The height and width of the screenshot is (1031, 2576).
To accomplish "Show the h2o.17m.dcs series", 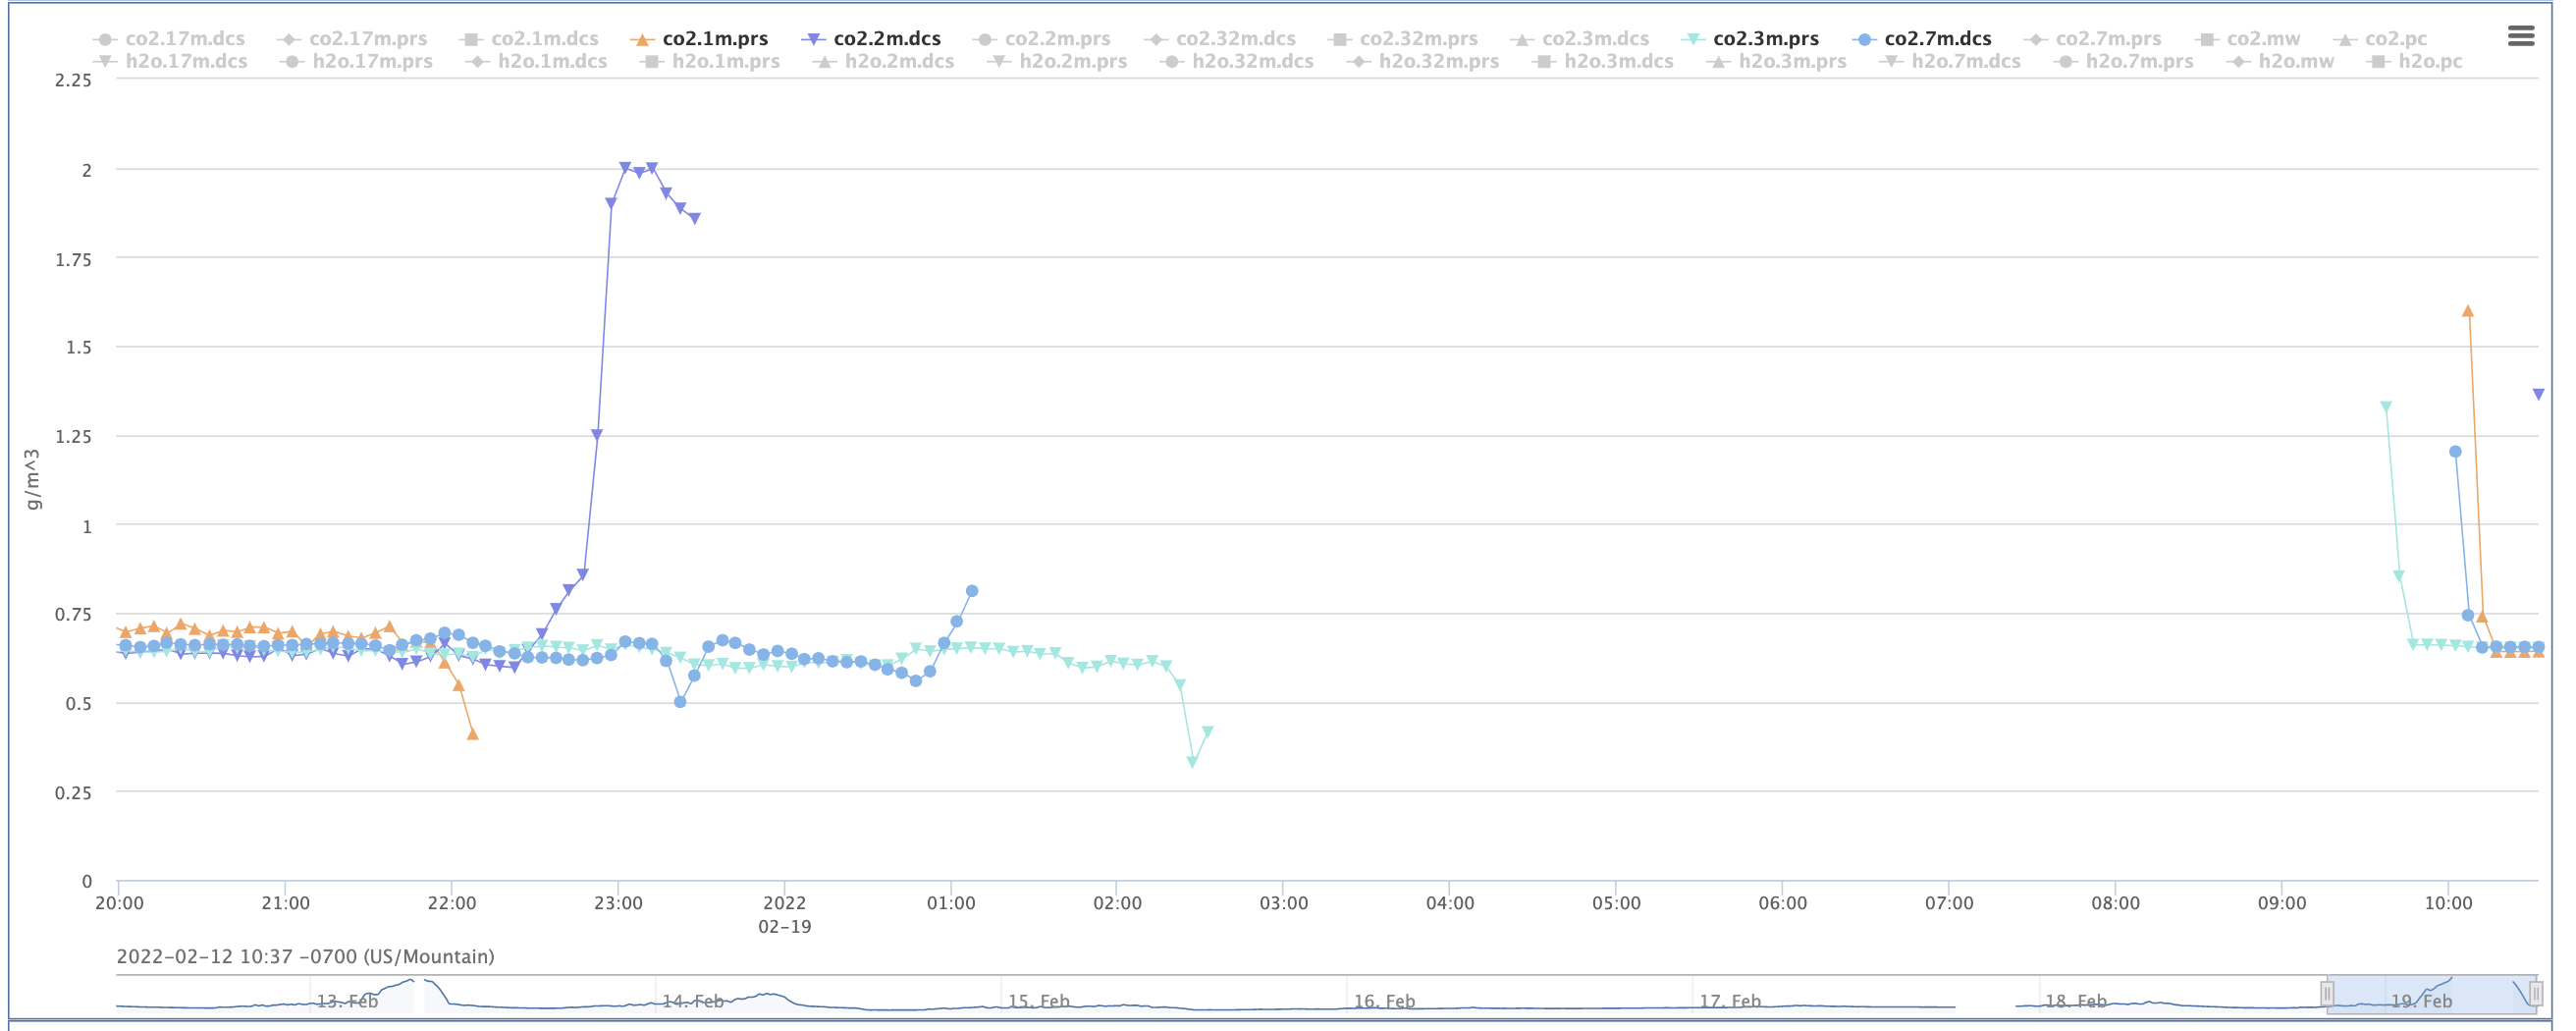I will 186,62.
